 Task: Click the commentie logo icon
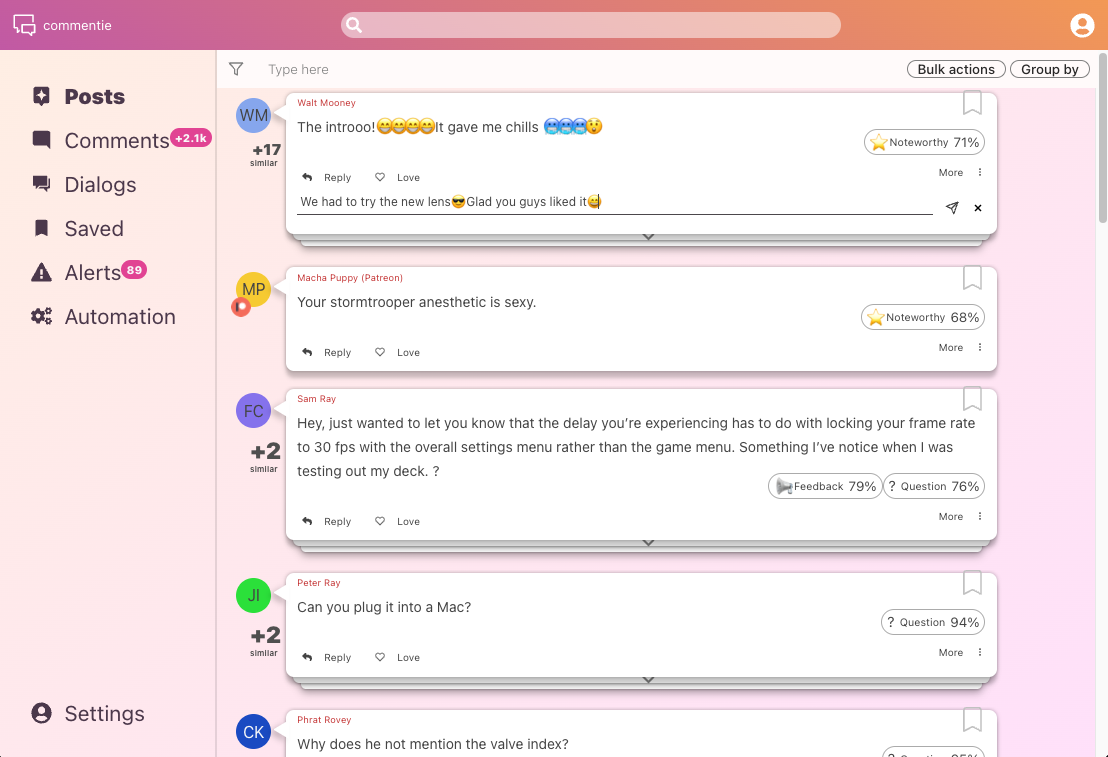click(24, 25)
